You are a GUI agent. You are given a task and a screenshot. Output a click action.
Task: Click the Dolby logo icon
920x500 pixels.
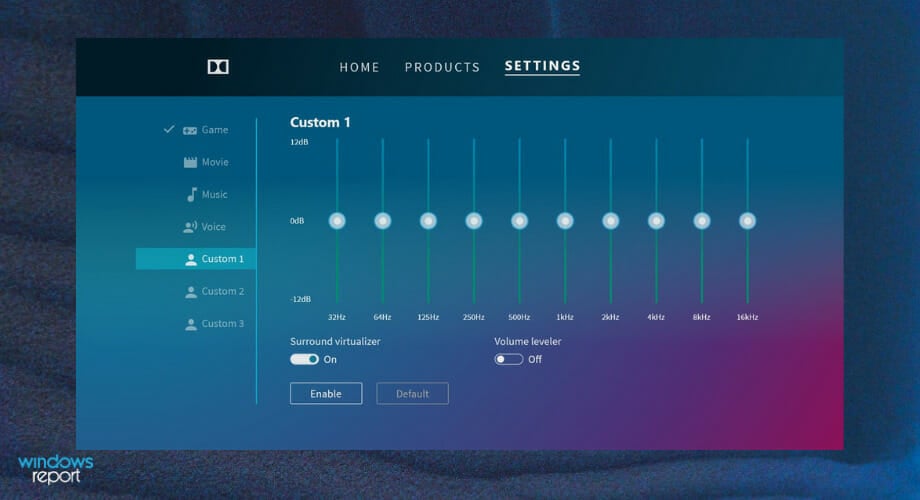click(218, 67)
